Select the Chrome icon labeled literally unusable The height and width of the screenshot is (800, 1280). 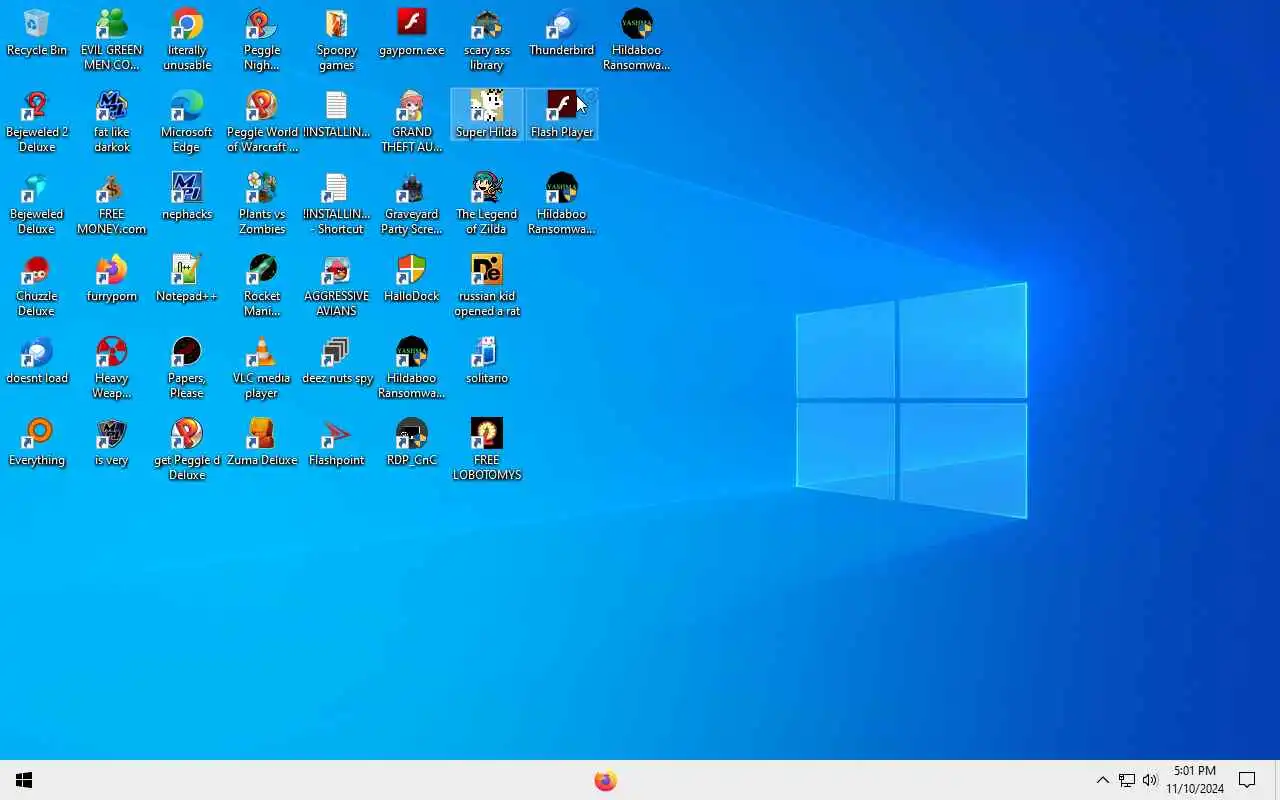click(187, 40)
